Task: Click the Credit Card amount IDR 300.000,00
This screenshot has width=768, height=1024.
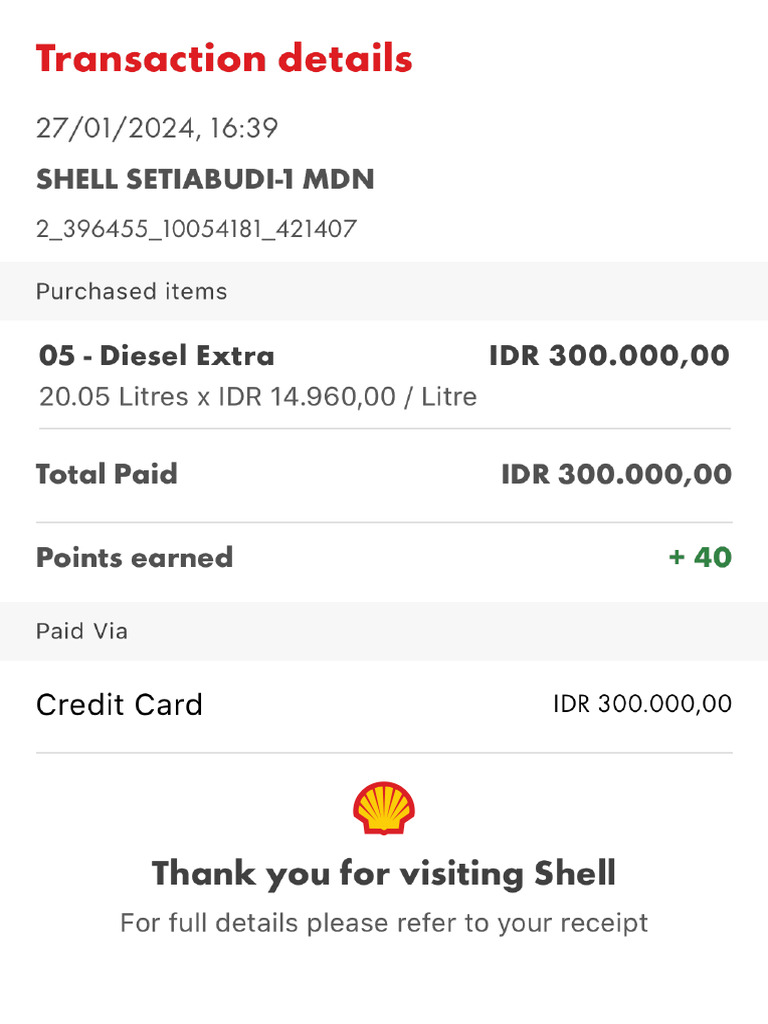Action: (642, 704)
